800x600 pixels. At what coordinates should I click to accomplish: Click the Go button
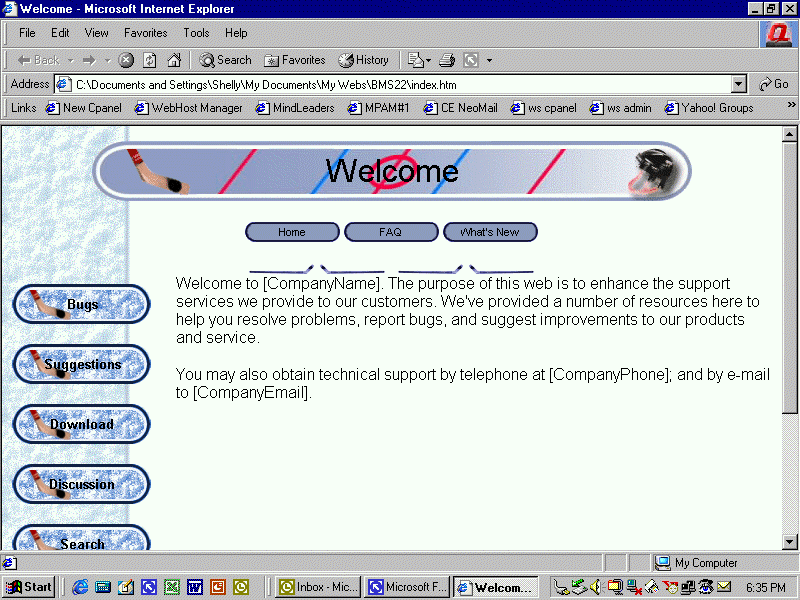[x=774, y=84]
